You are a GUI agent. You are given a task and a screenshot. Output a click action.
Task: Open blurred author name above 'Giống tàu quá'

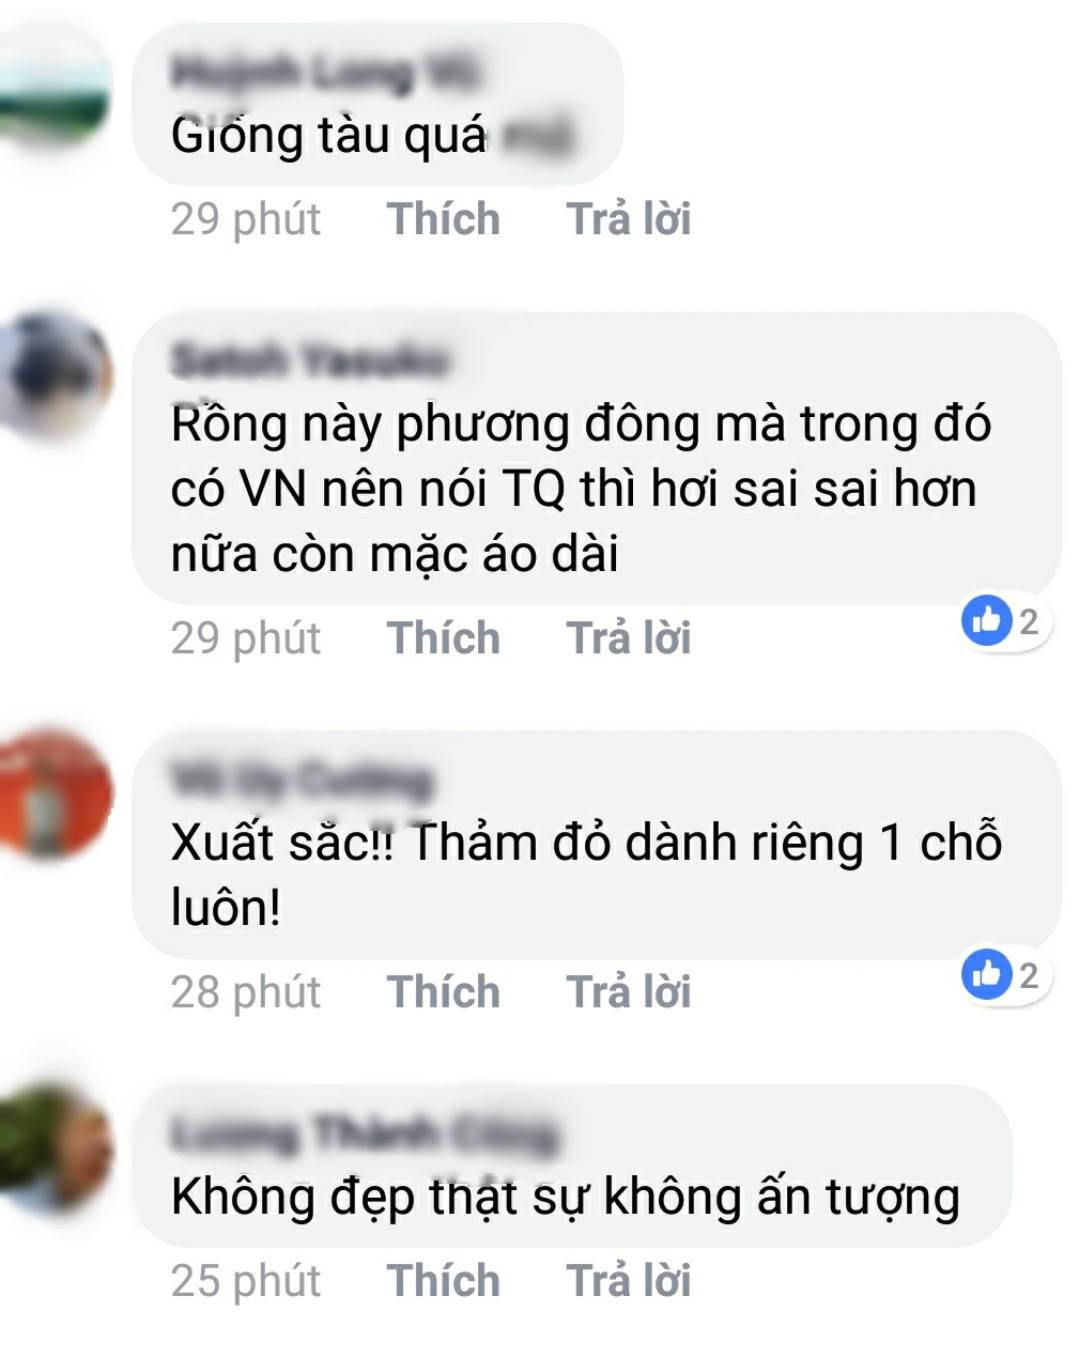click(x=324, y=72)
